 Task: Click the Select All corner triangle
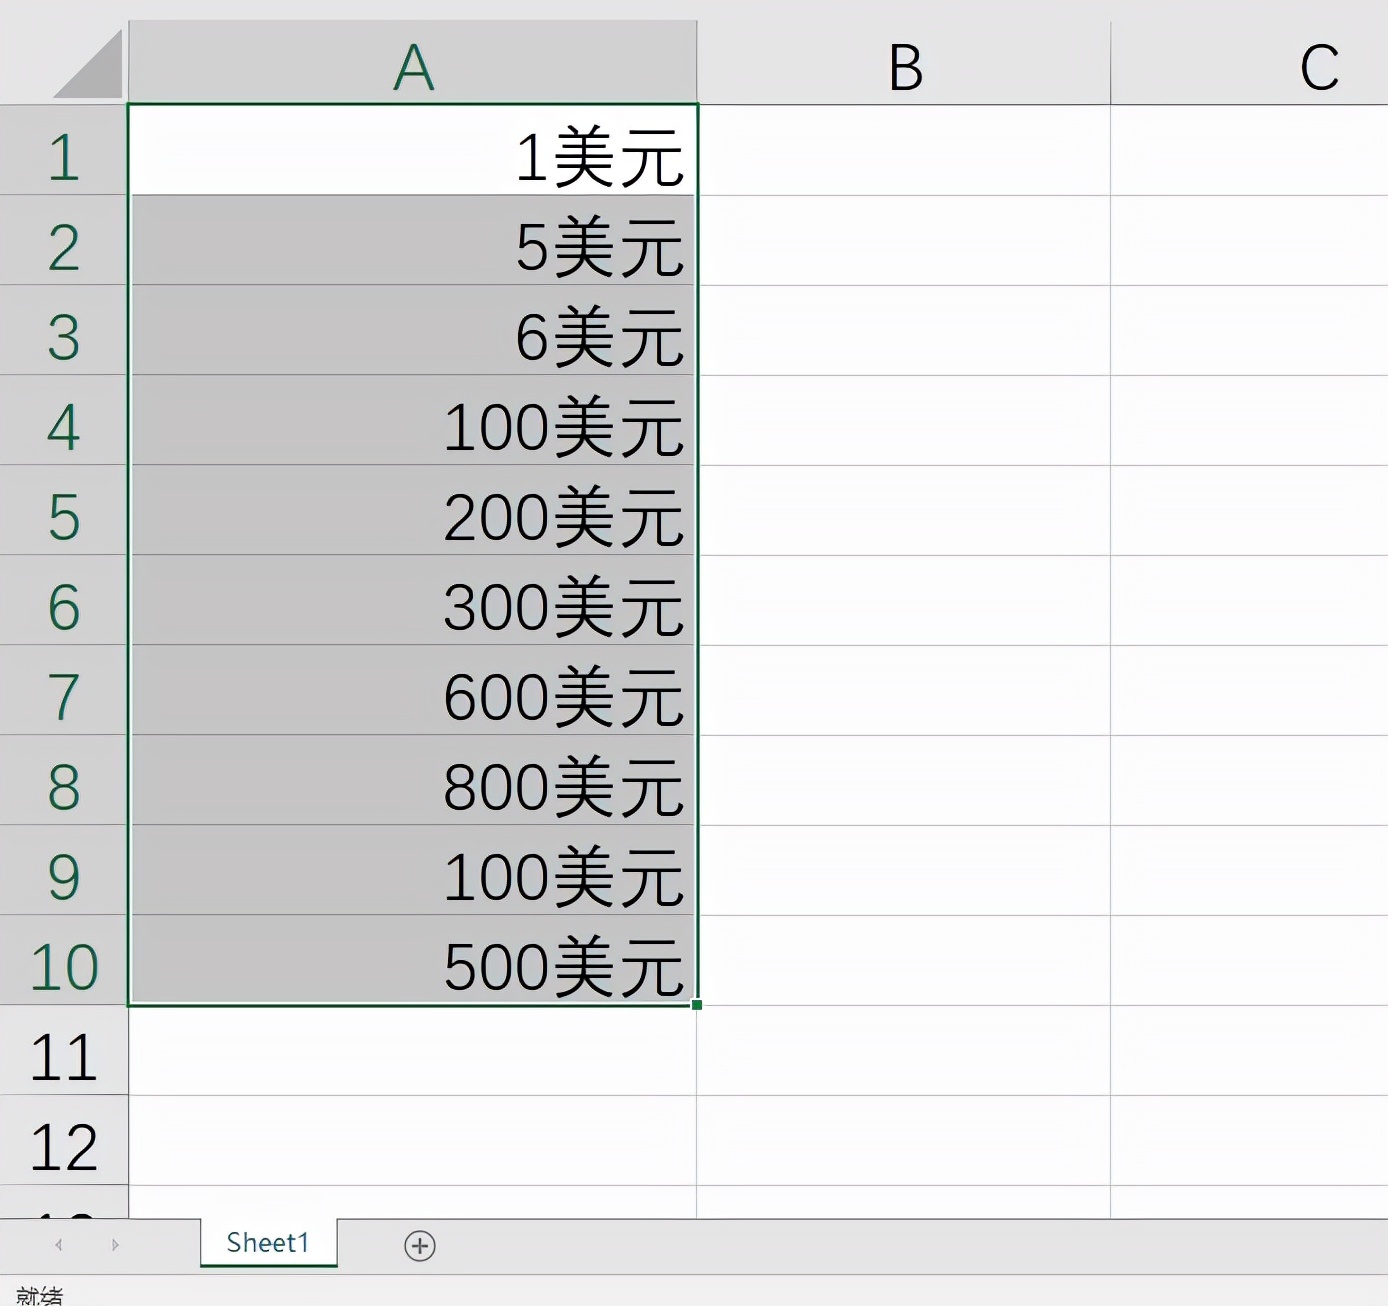(88, 64)
